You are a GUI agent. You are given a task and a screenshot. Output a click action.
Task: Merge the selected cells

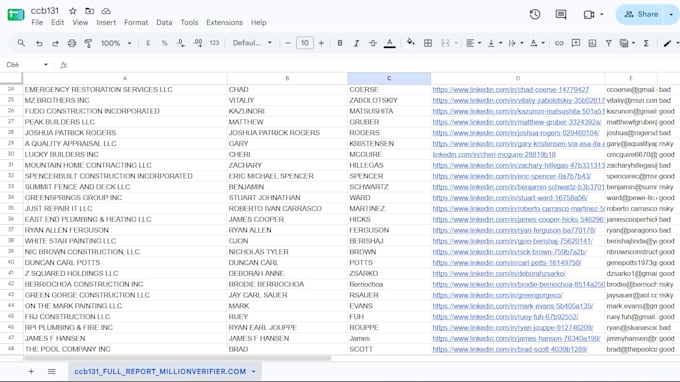445,43
